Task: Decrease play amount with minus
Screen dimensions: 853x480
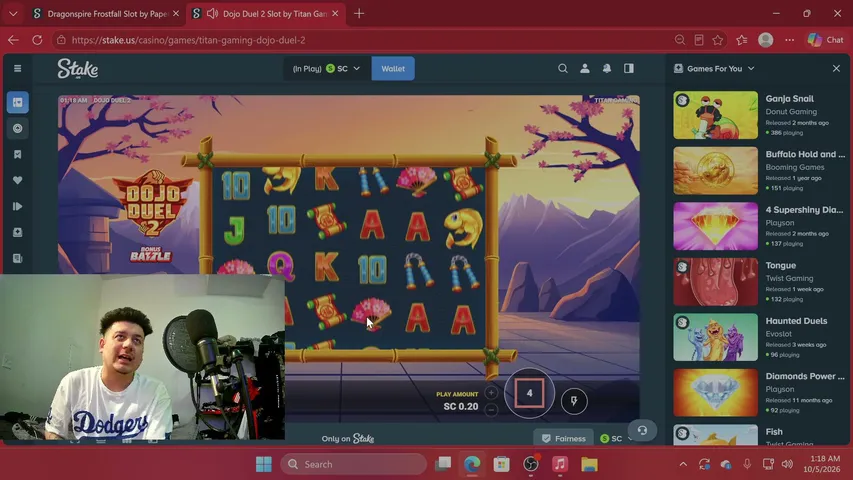Action: 491,410
